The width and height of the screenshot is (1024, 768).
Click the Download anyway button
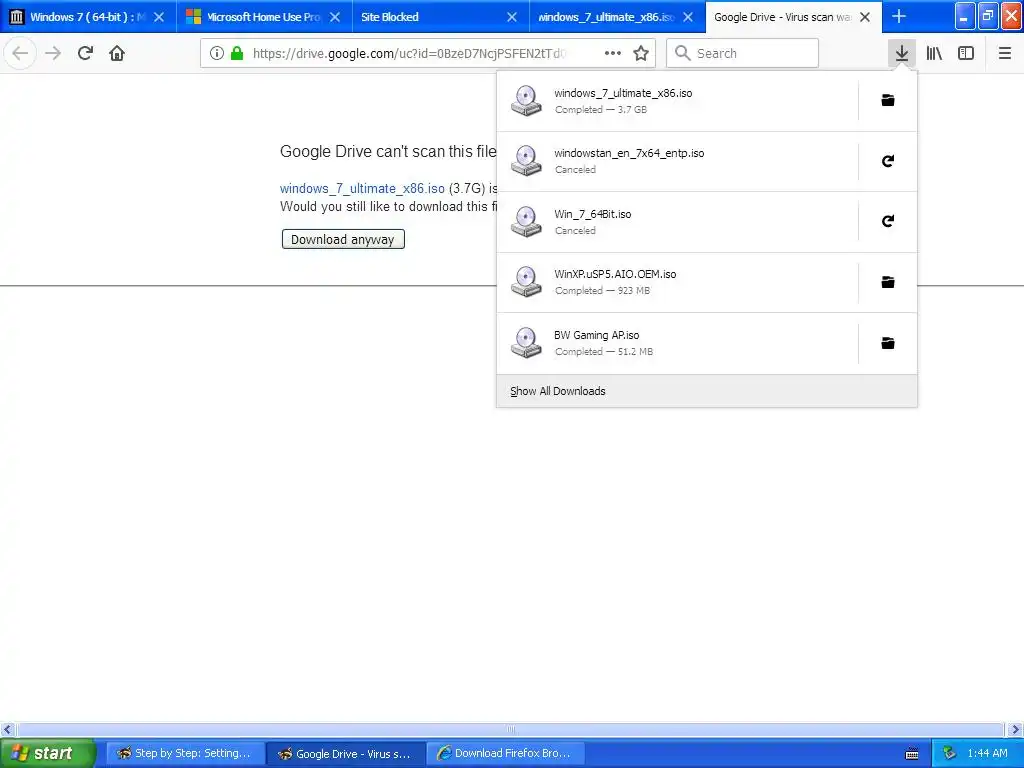343,239
